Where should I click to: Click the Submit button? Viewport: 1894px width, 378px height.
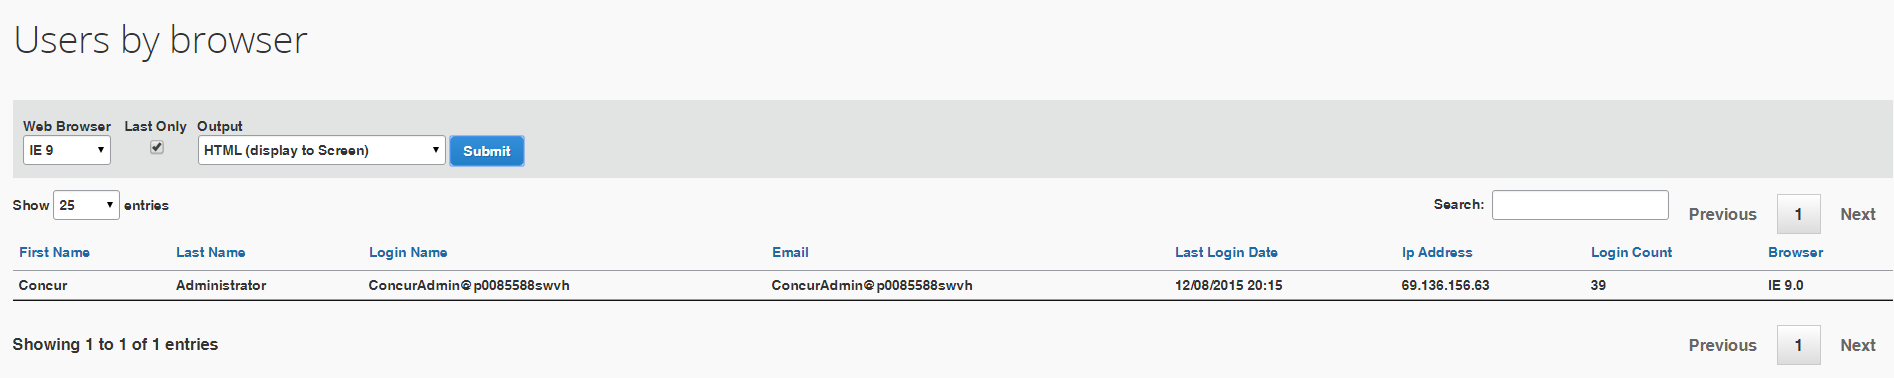(487, 151)
